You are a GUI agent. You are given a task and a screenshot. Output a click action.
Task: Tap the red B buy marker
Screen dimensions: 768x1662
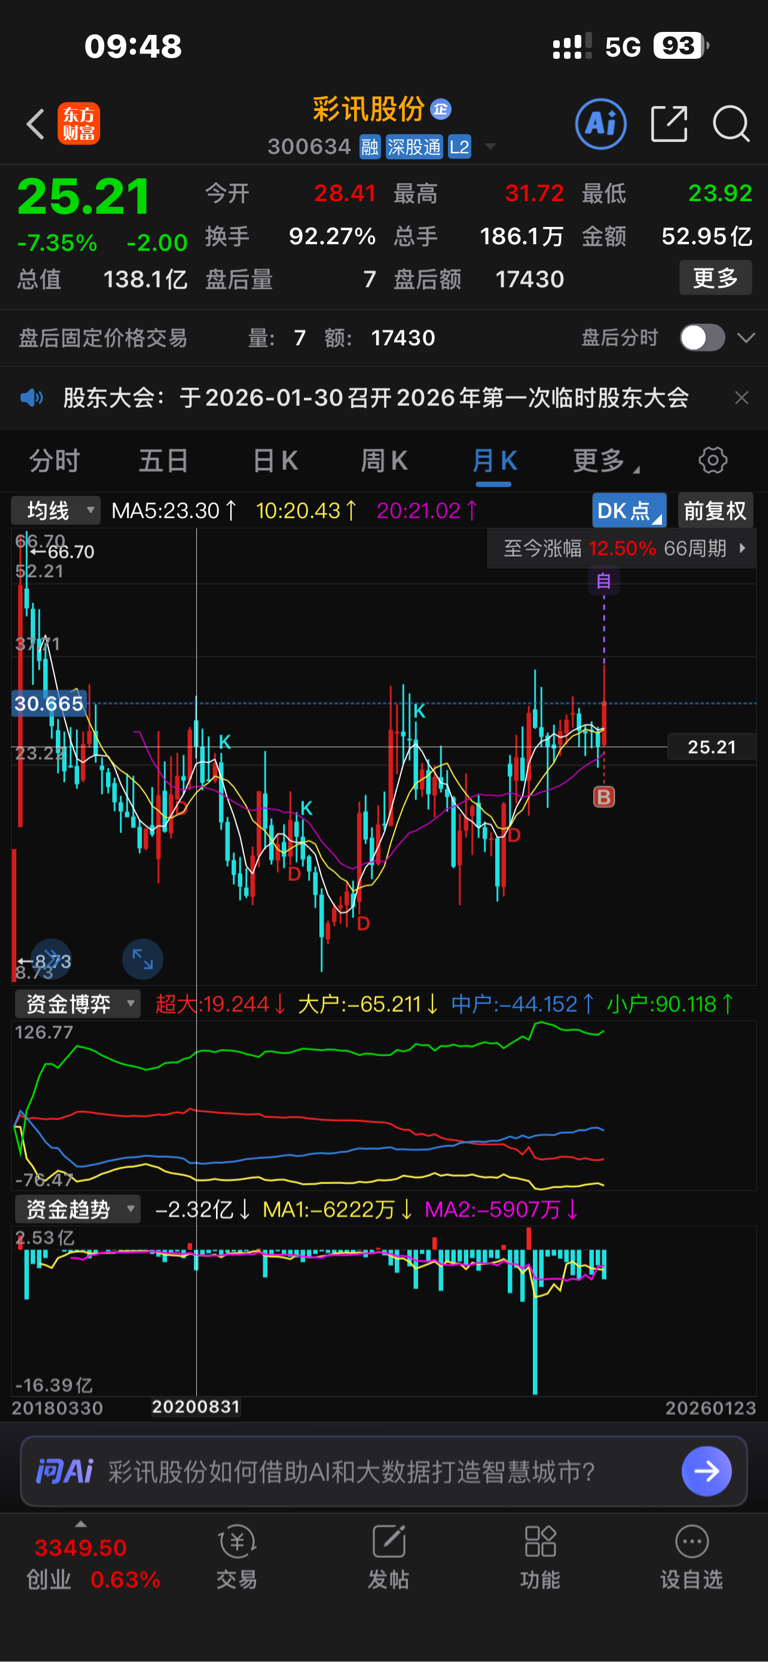[604, 797]
